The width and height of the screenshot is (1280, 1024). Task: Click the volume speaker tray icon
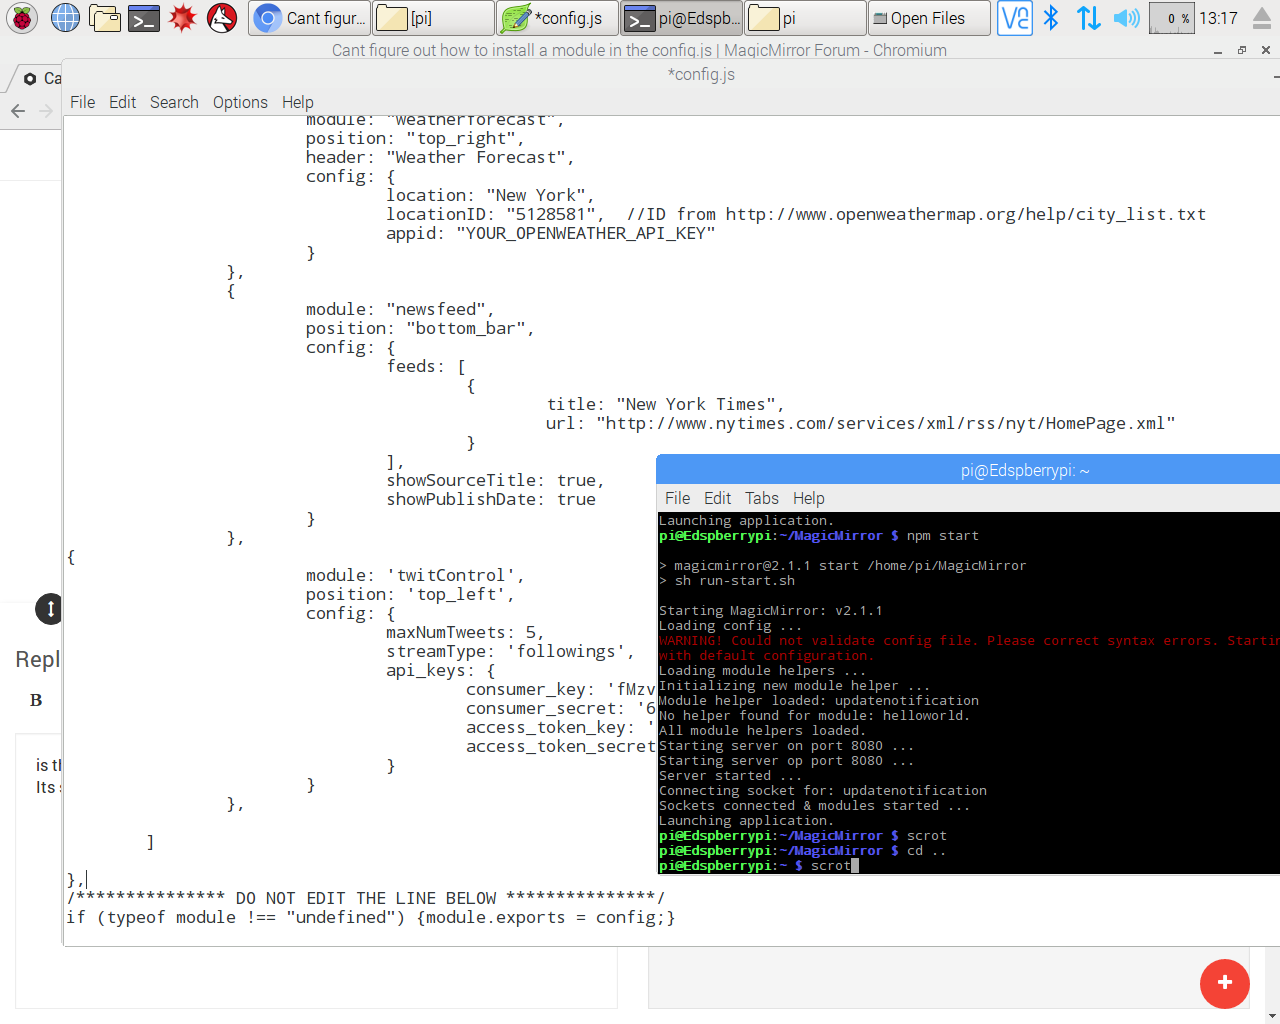tap(1127, 18)
